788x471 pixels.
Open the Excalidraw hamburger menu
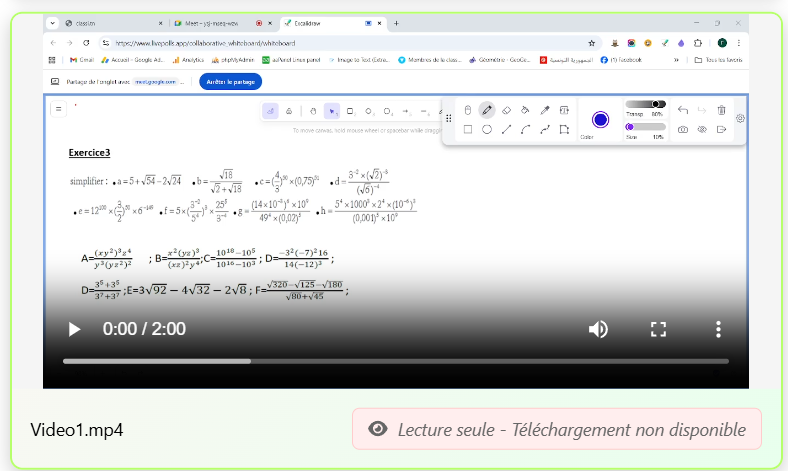tap(58, 109)
